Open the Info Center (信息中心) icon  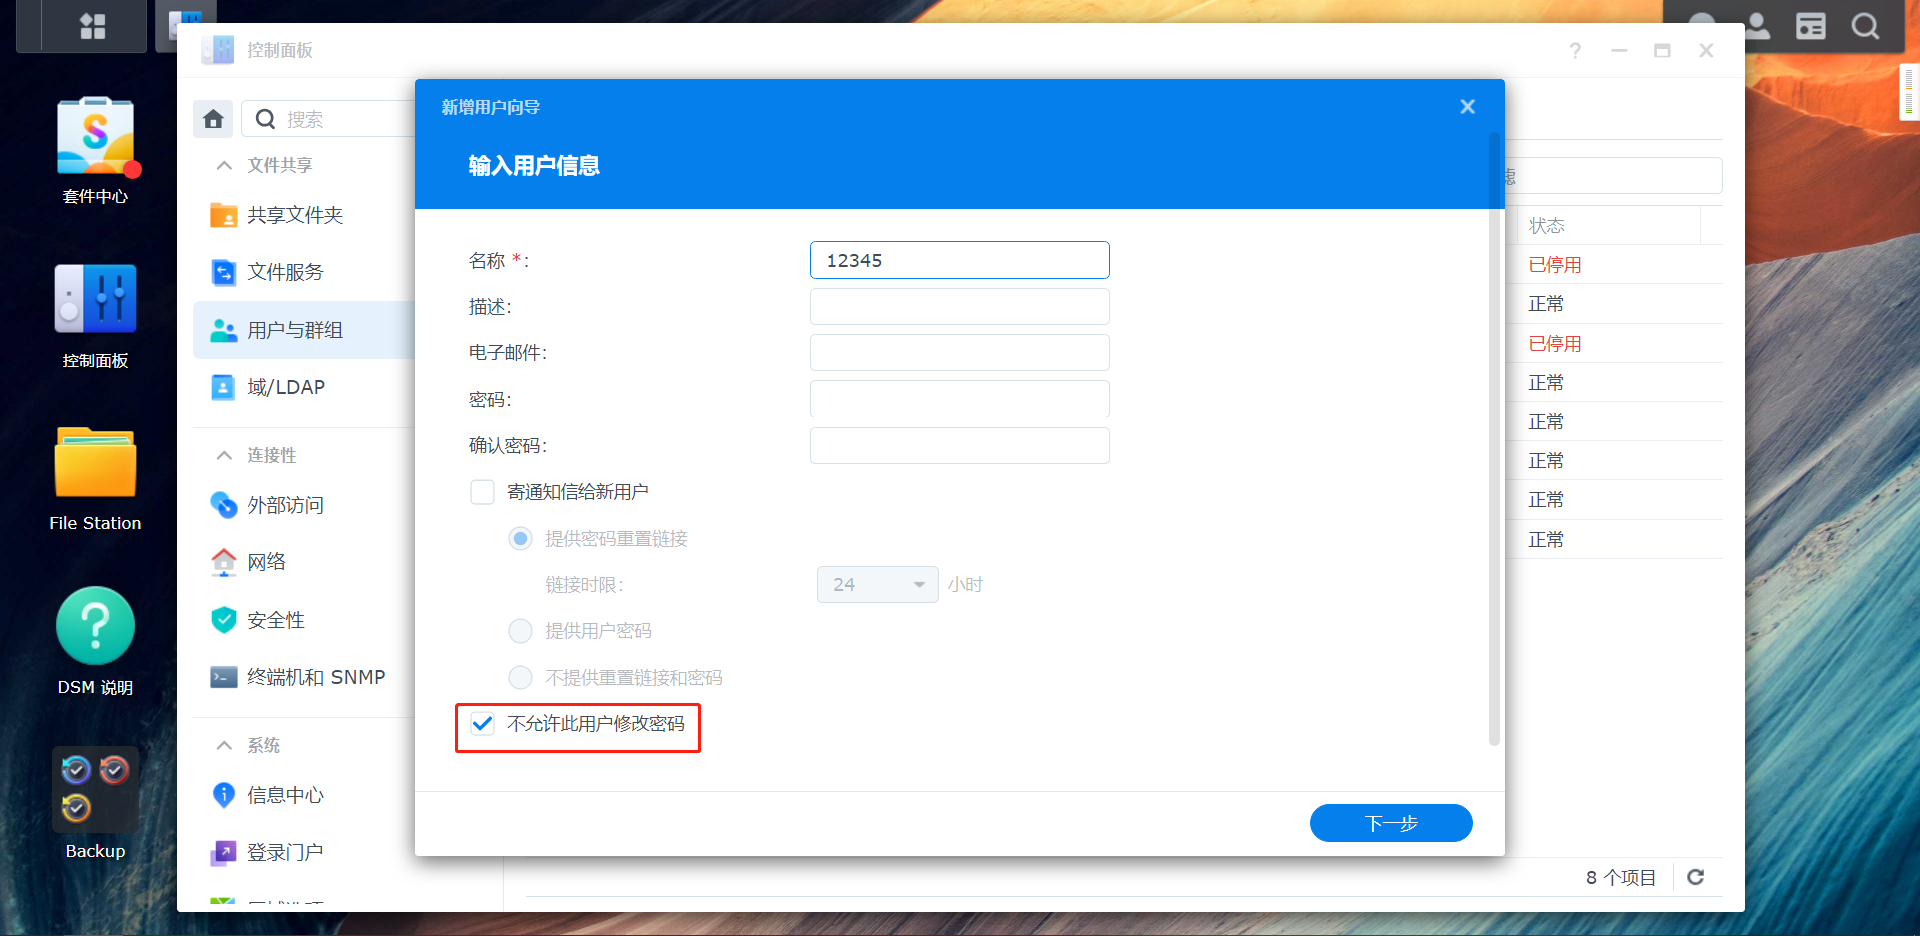click(223, 795)
